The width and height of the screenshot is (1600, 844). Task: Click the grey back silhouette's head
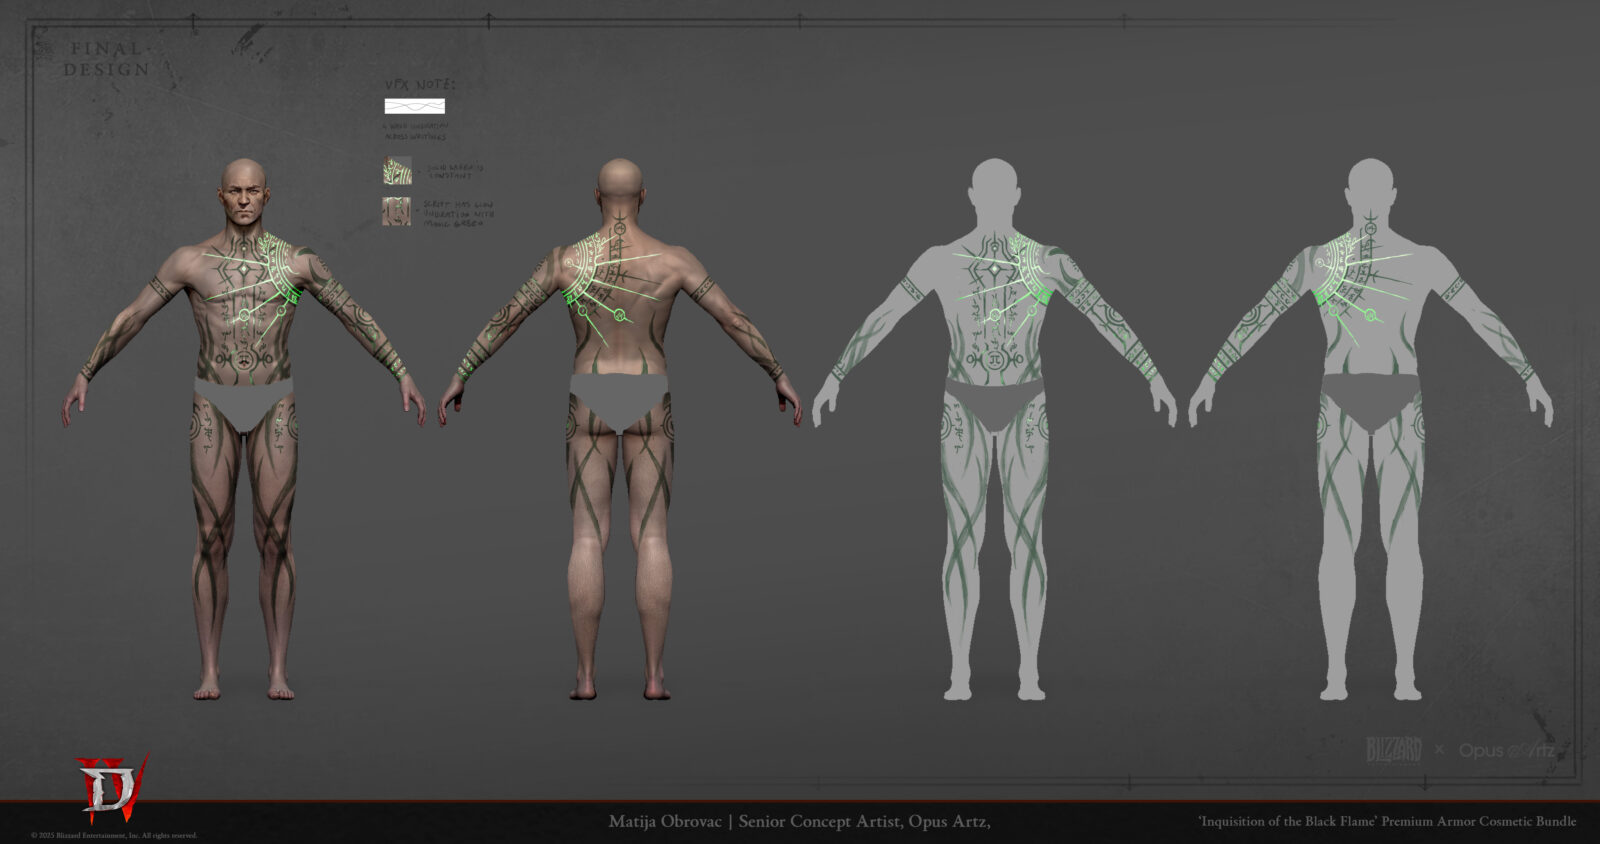pos(1371,187)
